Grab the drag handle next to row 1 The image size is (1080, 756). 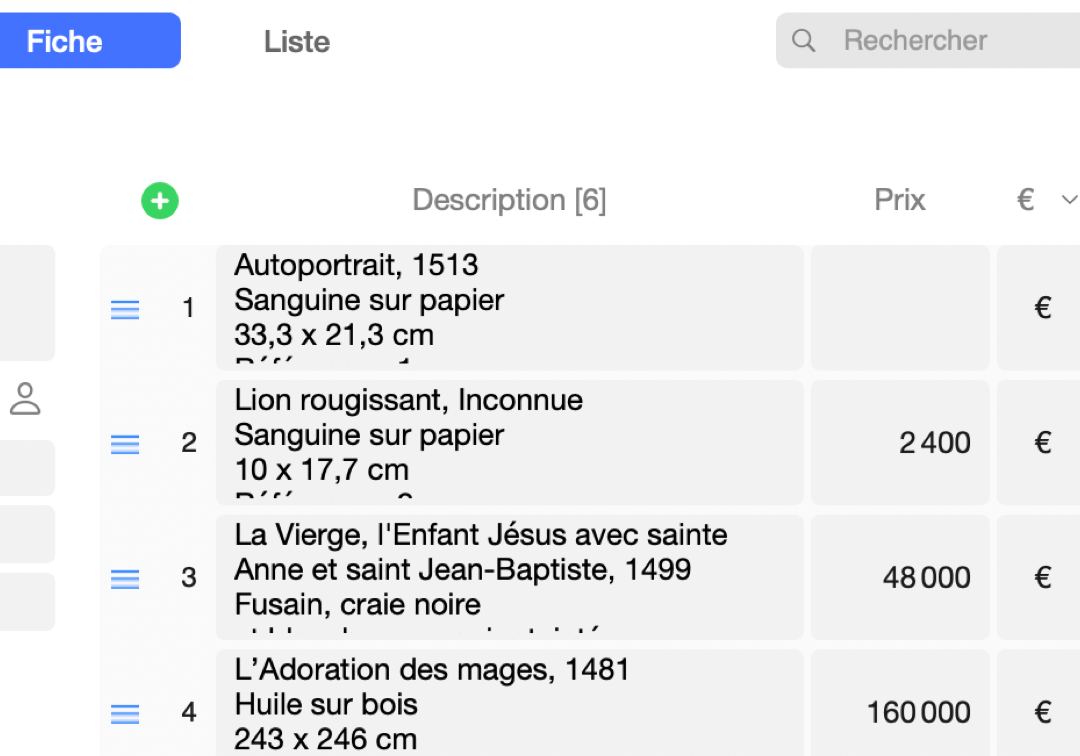pos(125,309)
